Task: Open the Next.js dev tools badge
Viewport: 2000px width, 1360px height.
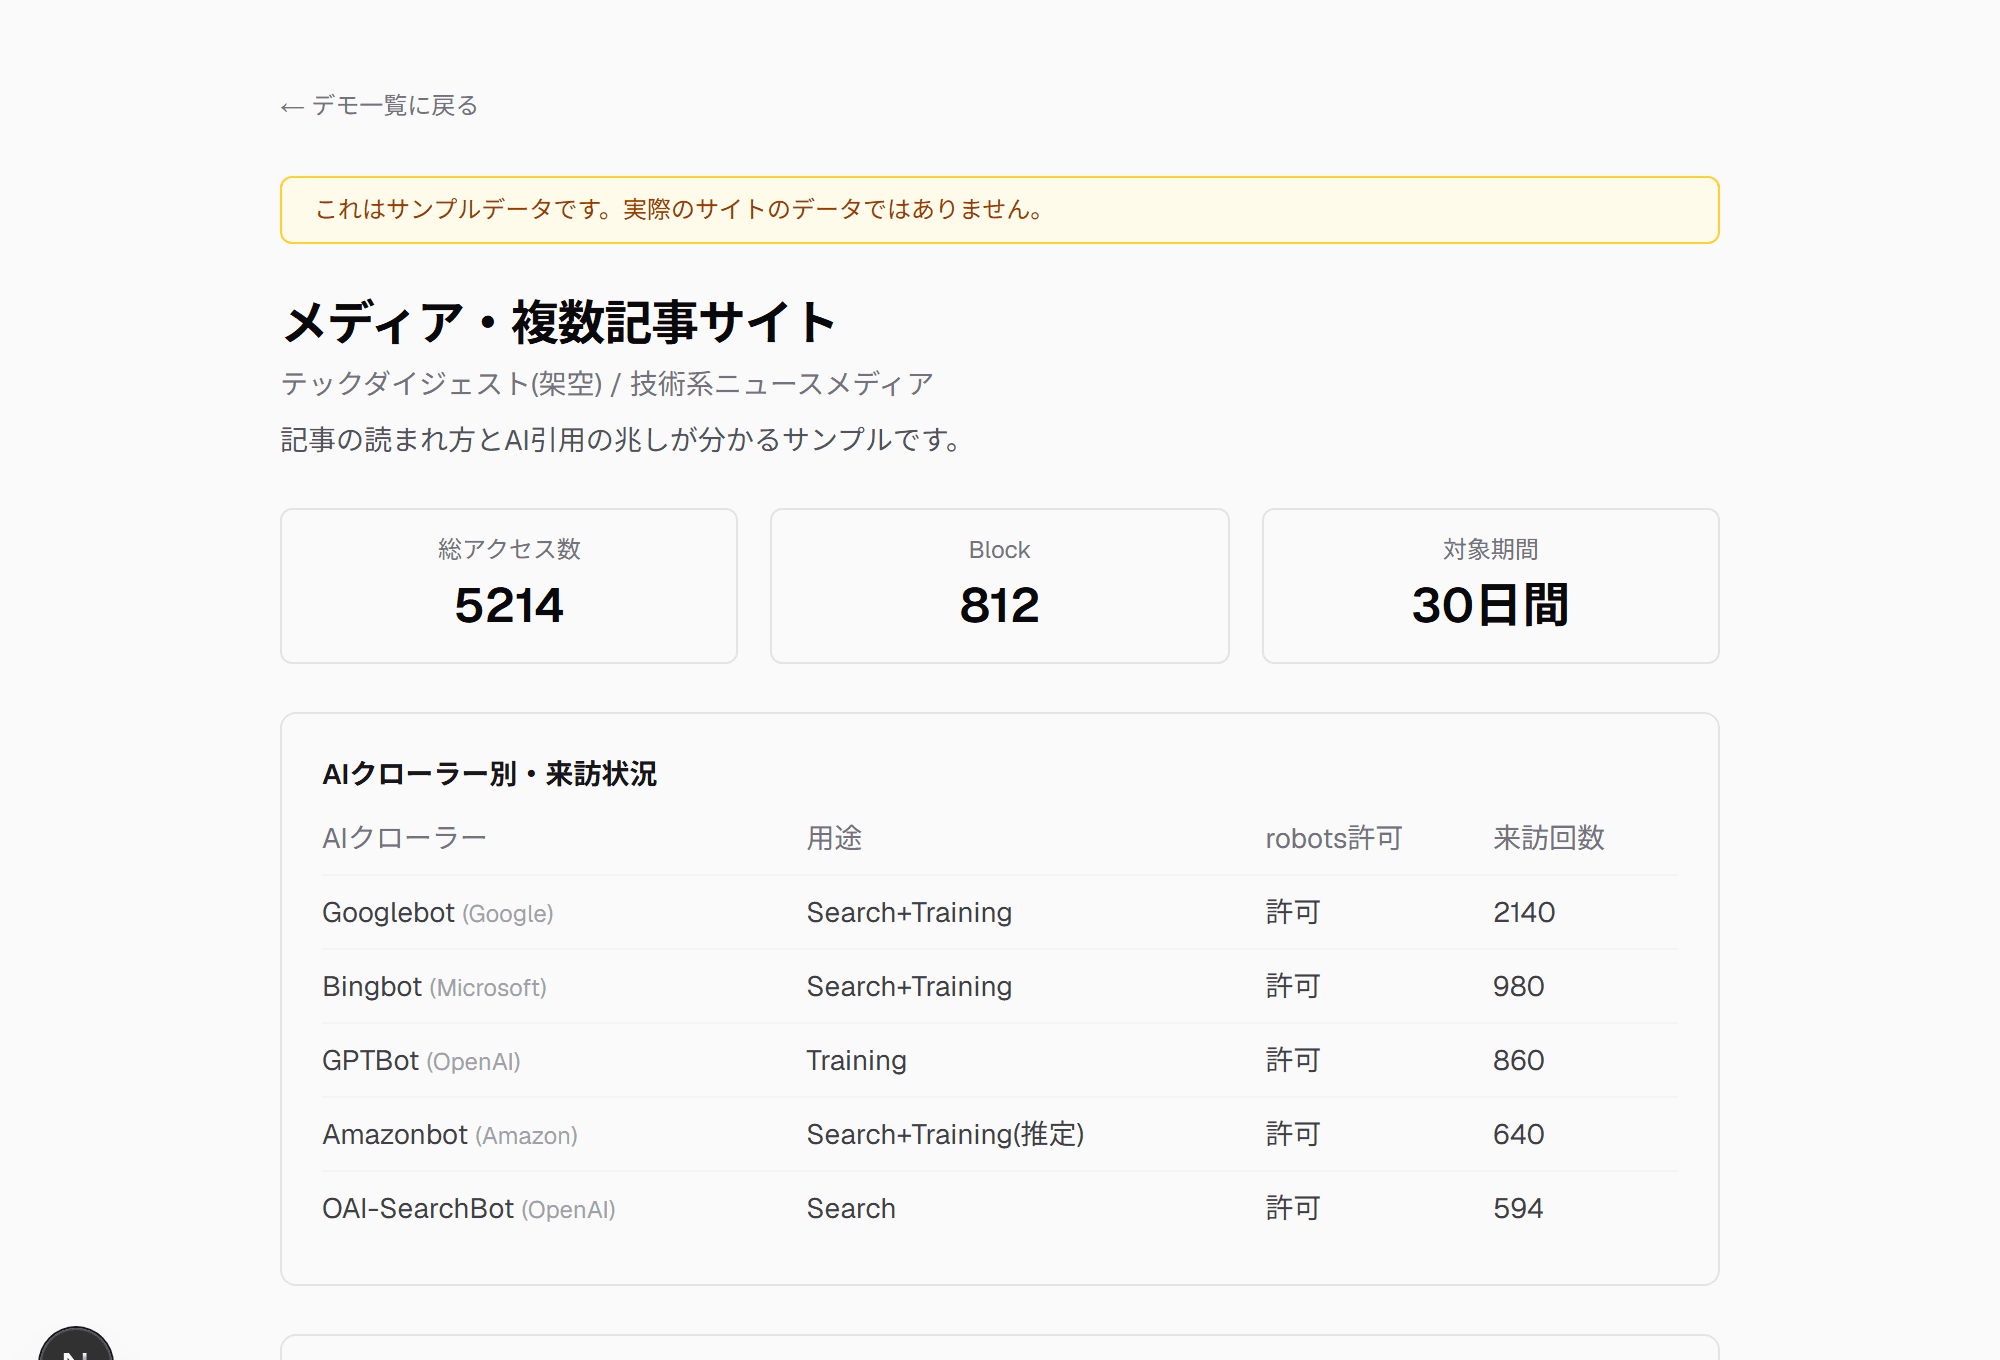Action: [x=76, y=1343]
